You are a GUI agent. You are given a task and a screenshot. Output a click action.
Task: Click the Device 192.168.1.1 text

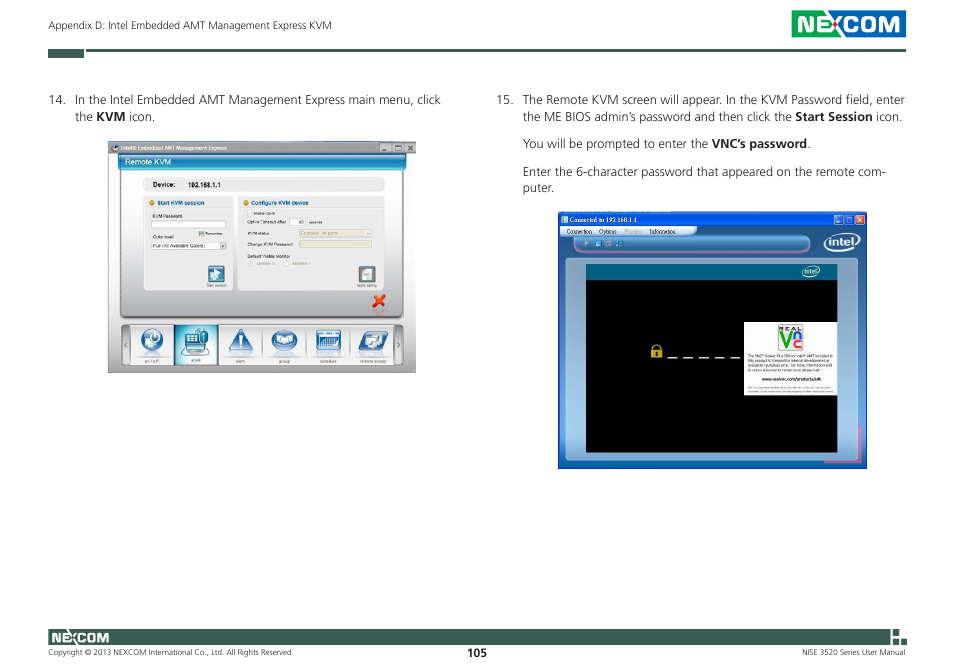(x=187, y=185)
